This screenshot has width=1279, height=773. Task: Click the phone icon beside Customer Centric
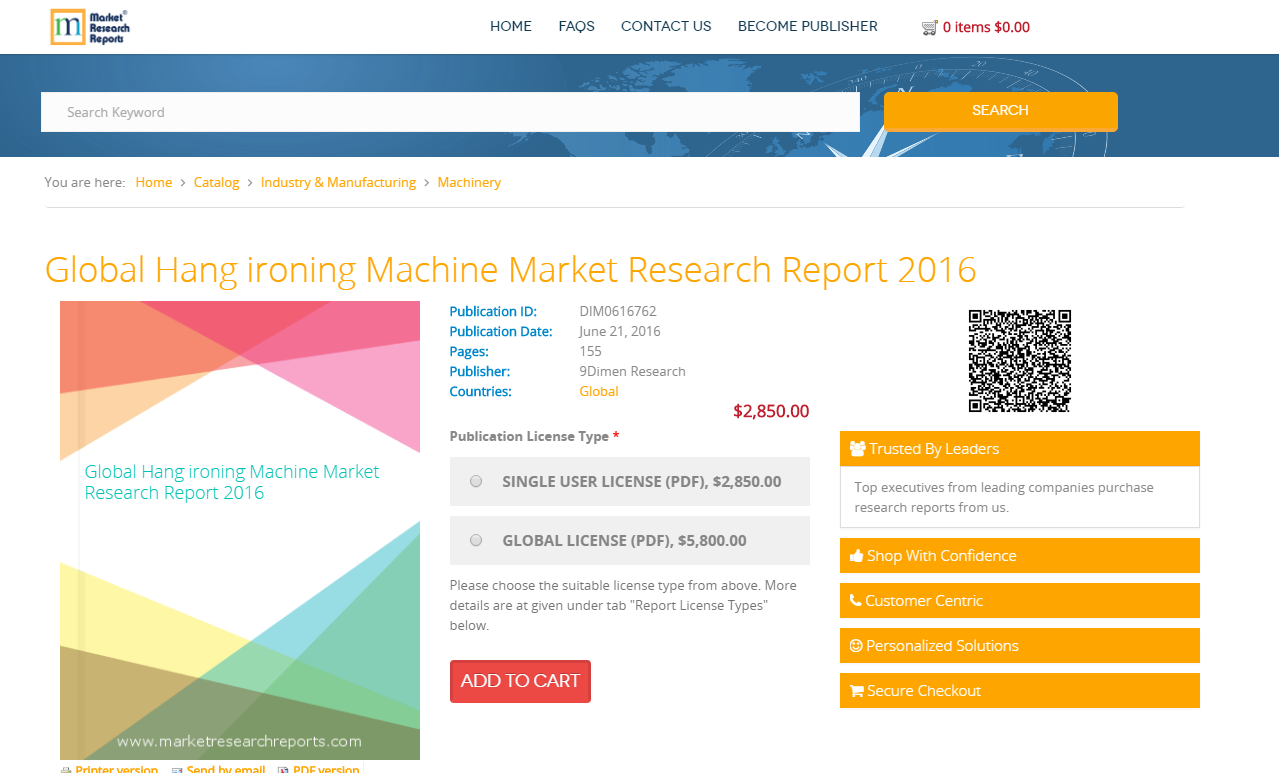[x=855, y=601]
